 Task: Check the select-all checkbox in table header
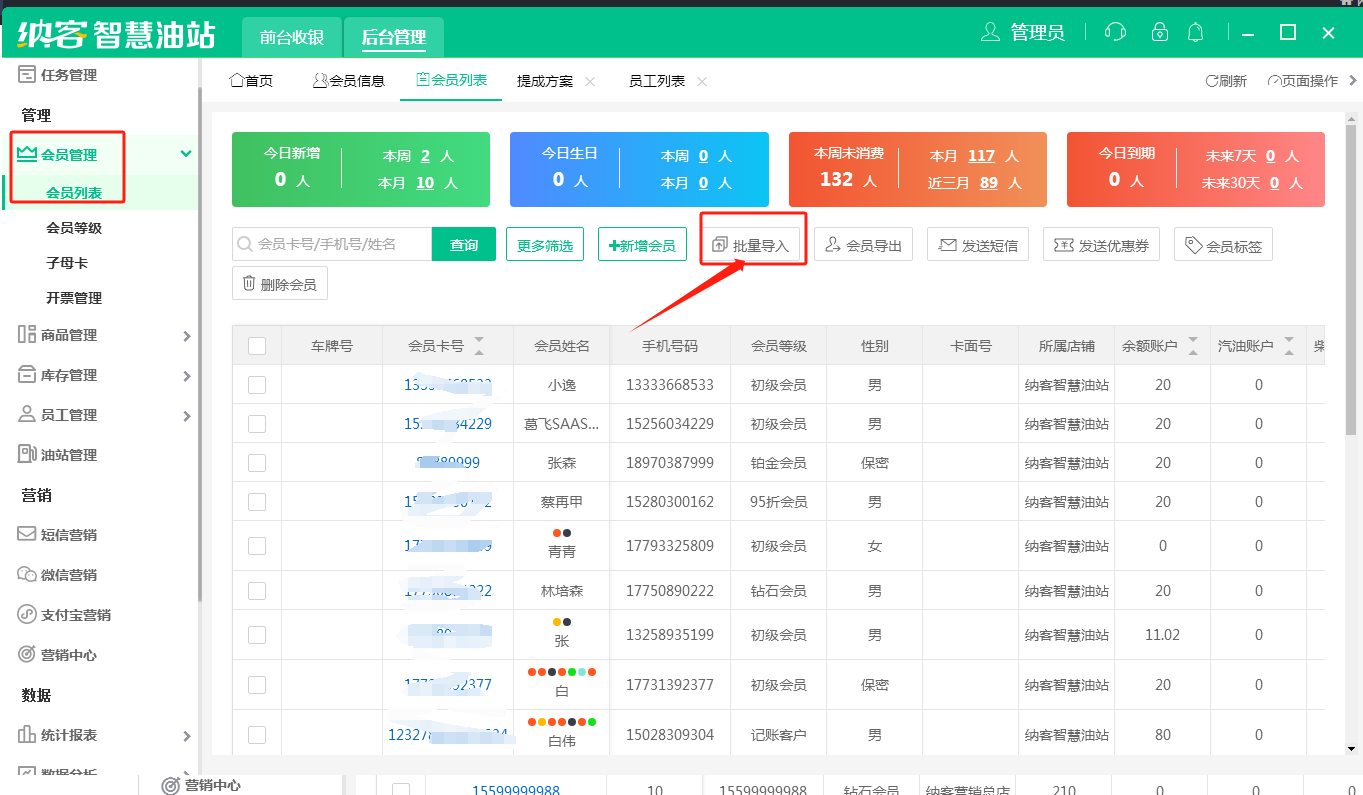point(257,346)
